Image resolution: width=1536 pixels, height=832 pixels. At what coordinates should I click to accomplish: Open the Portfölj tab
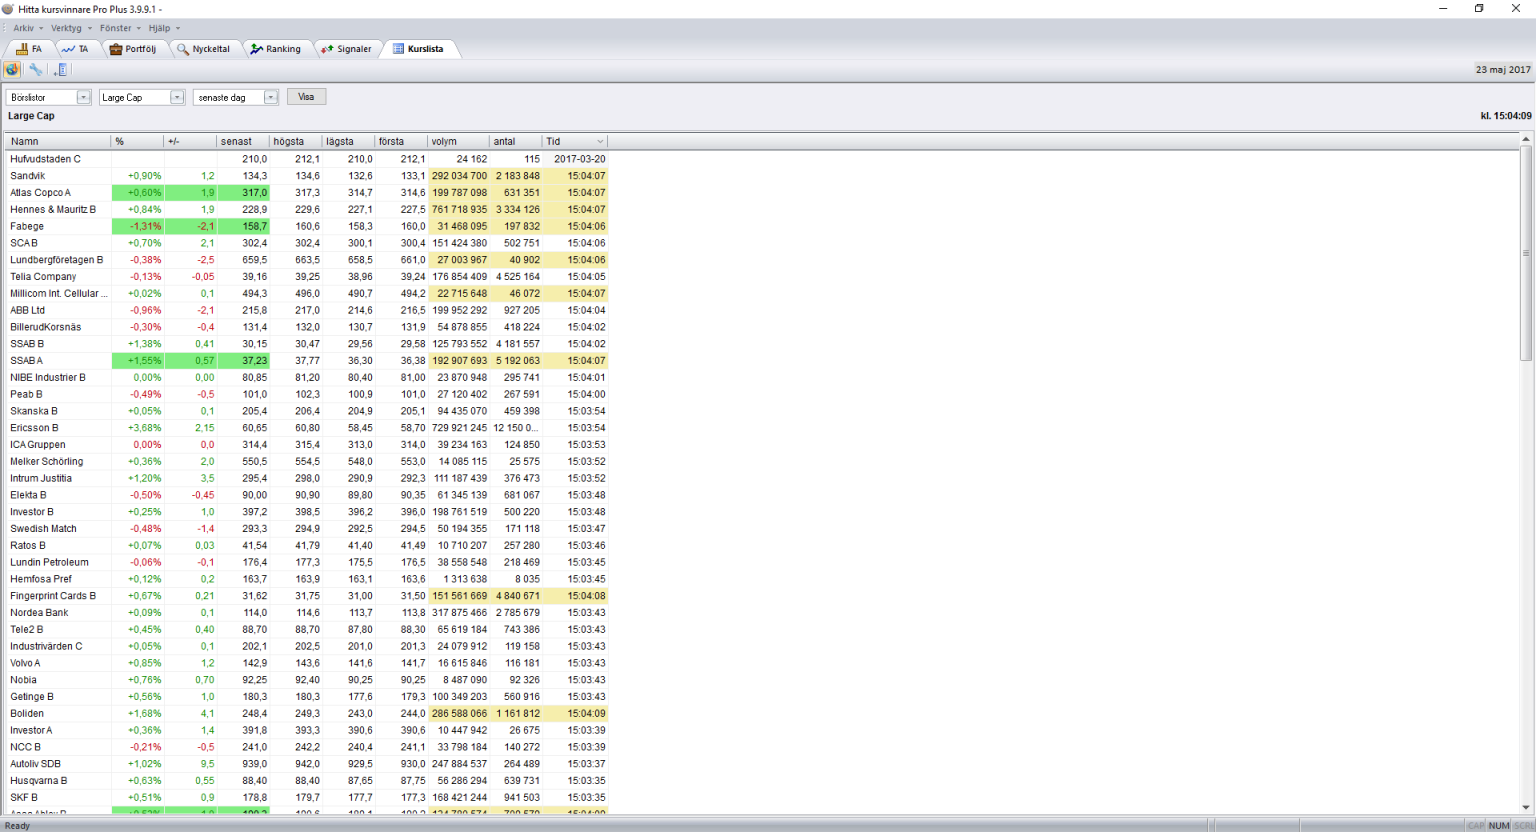point(133,49)
